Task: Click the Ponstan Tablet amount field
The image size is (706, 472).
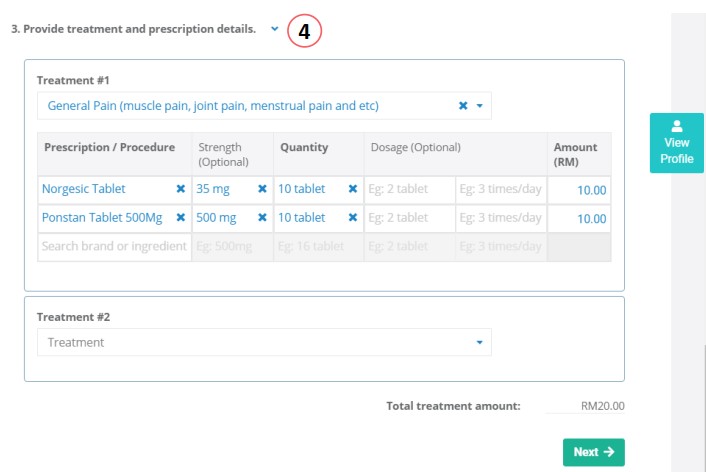Action: [x=579, y=218]
